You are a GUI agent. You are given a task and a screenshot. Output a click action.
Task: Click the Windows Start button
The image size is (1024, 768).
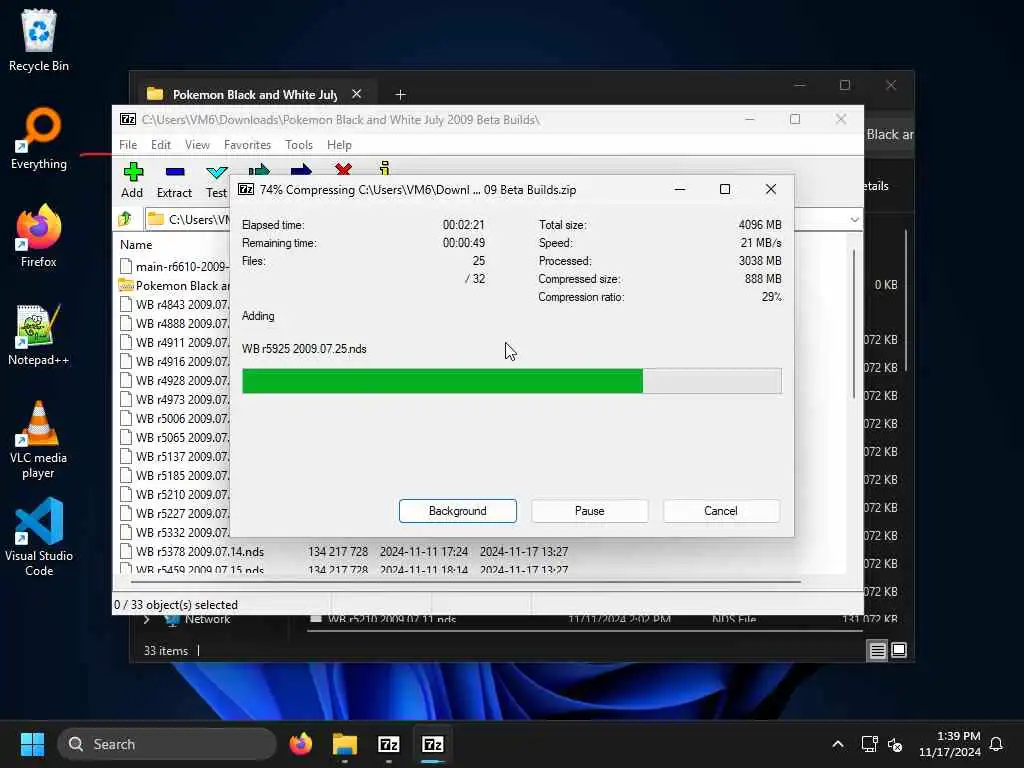pos(32,744)
